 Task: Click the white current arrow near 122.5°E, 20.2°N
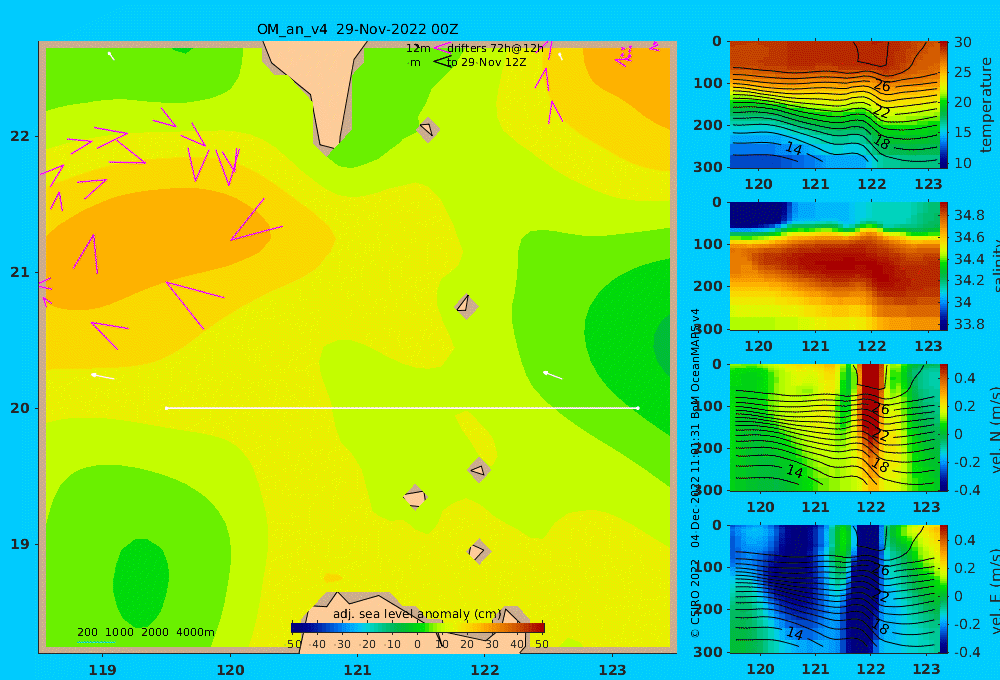tap(552, 375)
